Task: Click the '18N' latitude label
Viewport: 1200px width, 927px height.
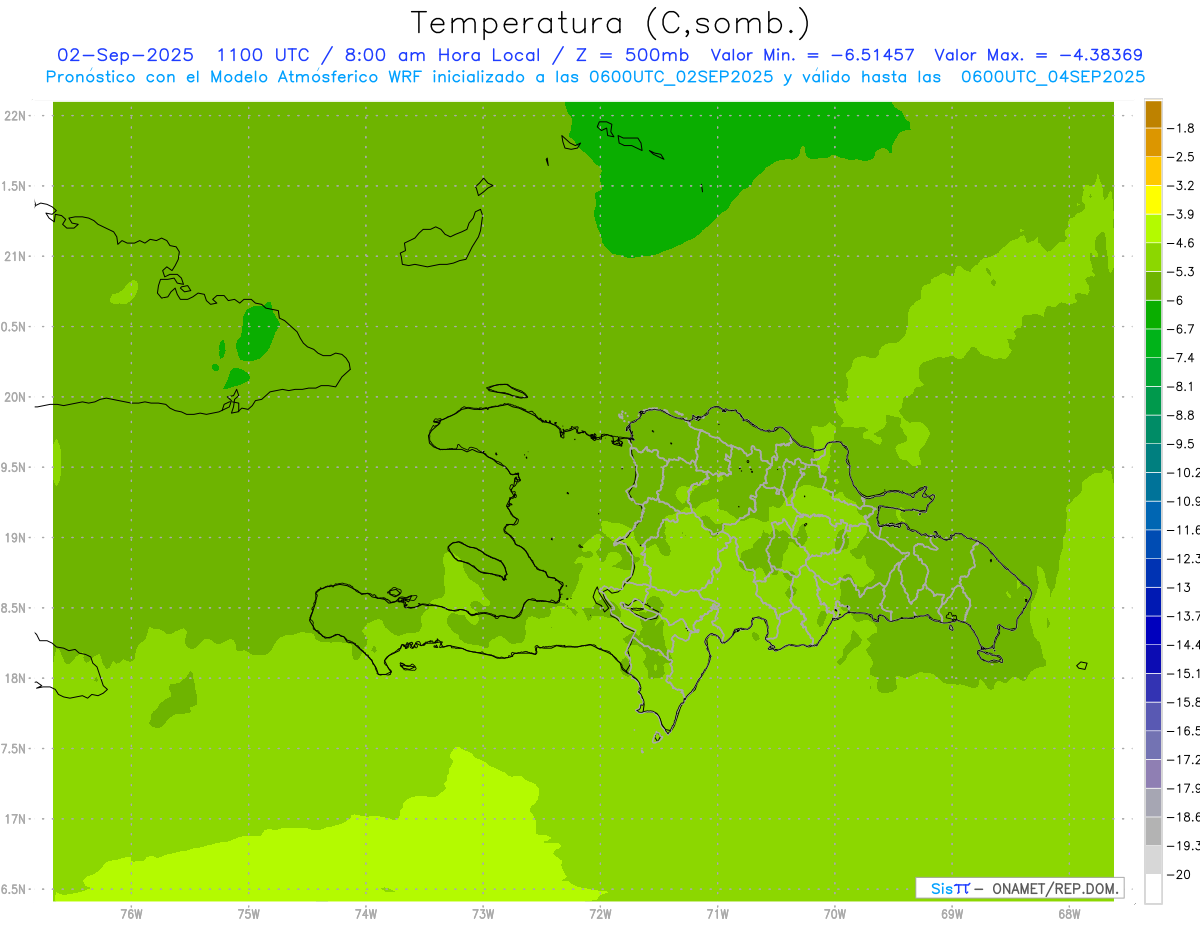Action: [16, 678]
